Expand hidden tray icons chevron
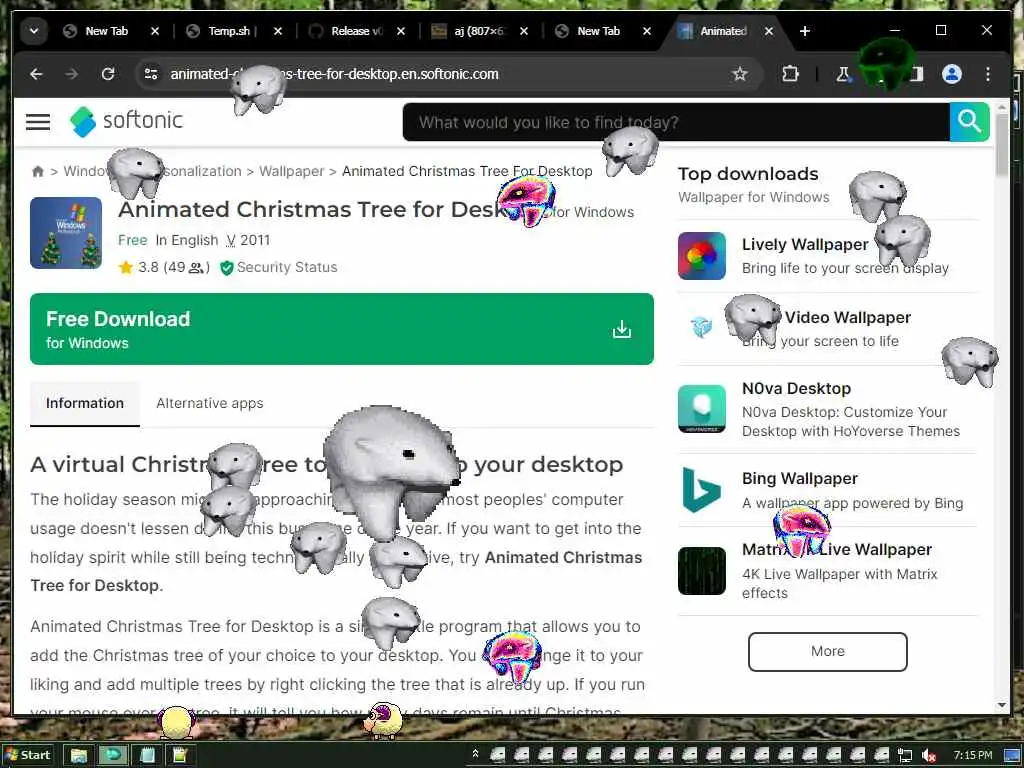Screen dimensions: 1024x768 point(475,754)
